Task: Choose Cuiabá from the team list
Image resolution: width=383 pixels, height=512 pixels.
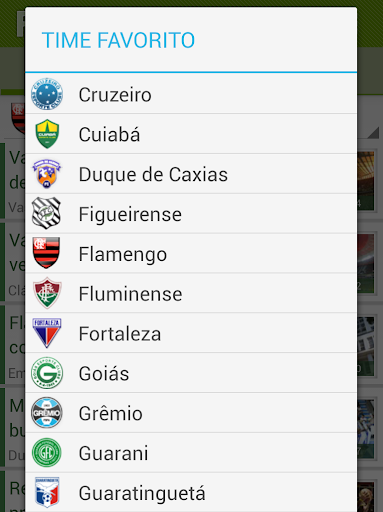Action: pos(191,134)
